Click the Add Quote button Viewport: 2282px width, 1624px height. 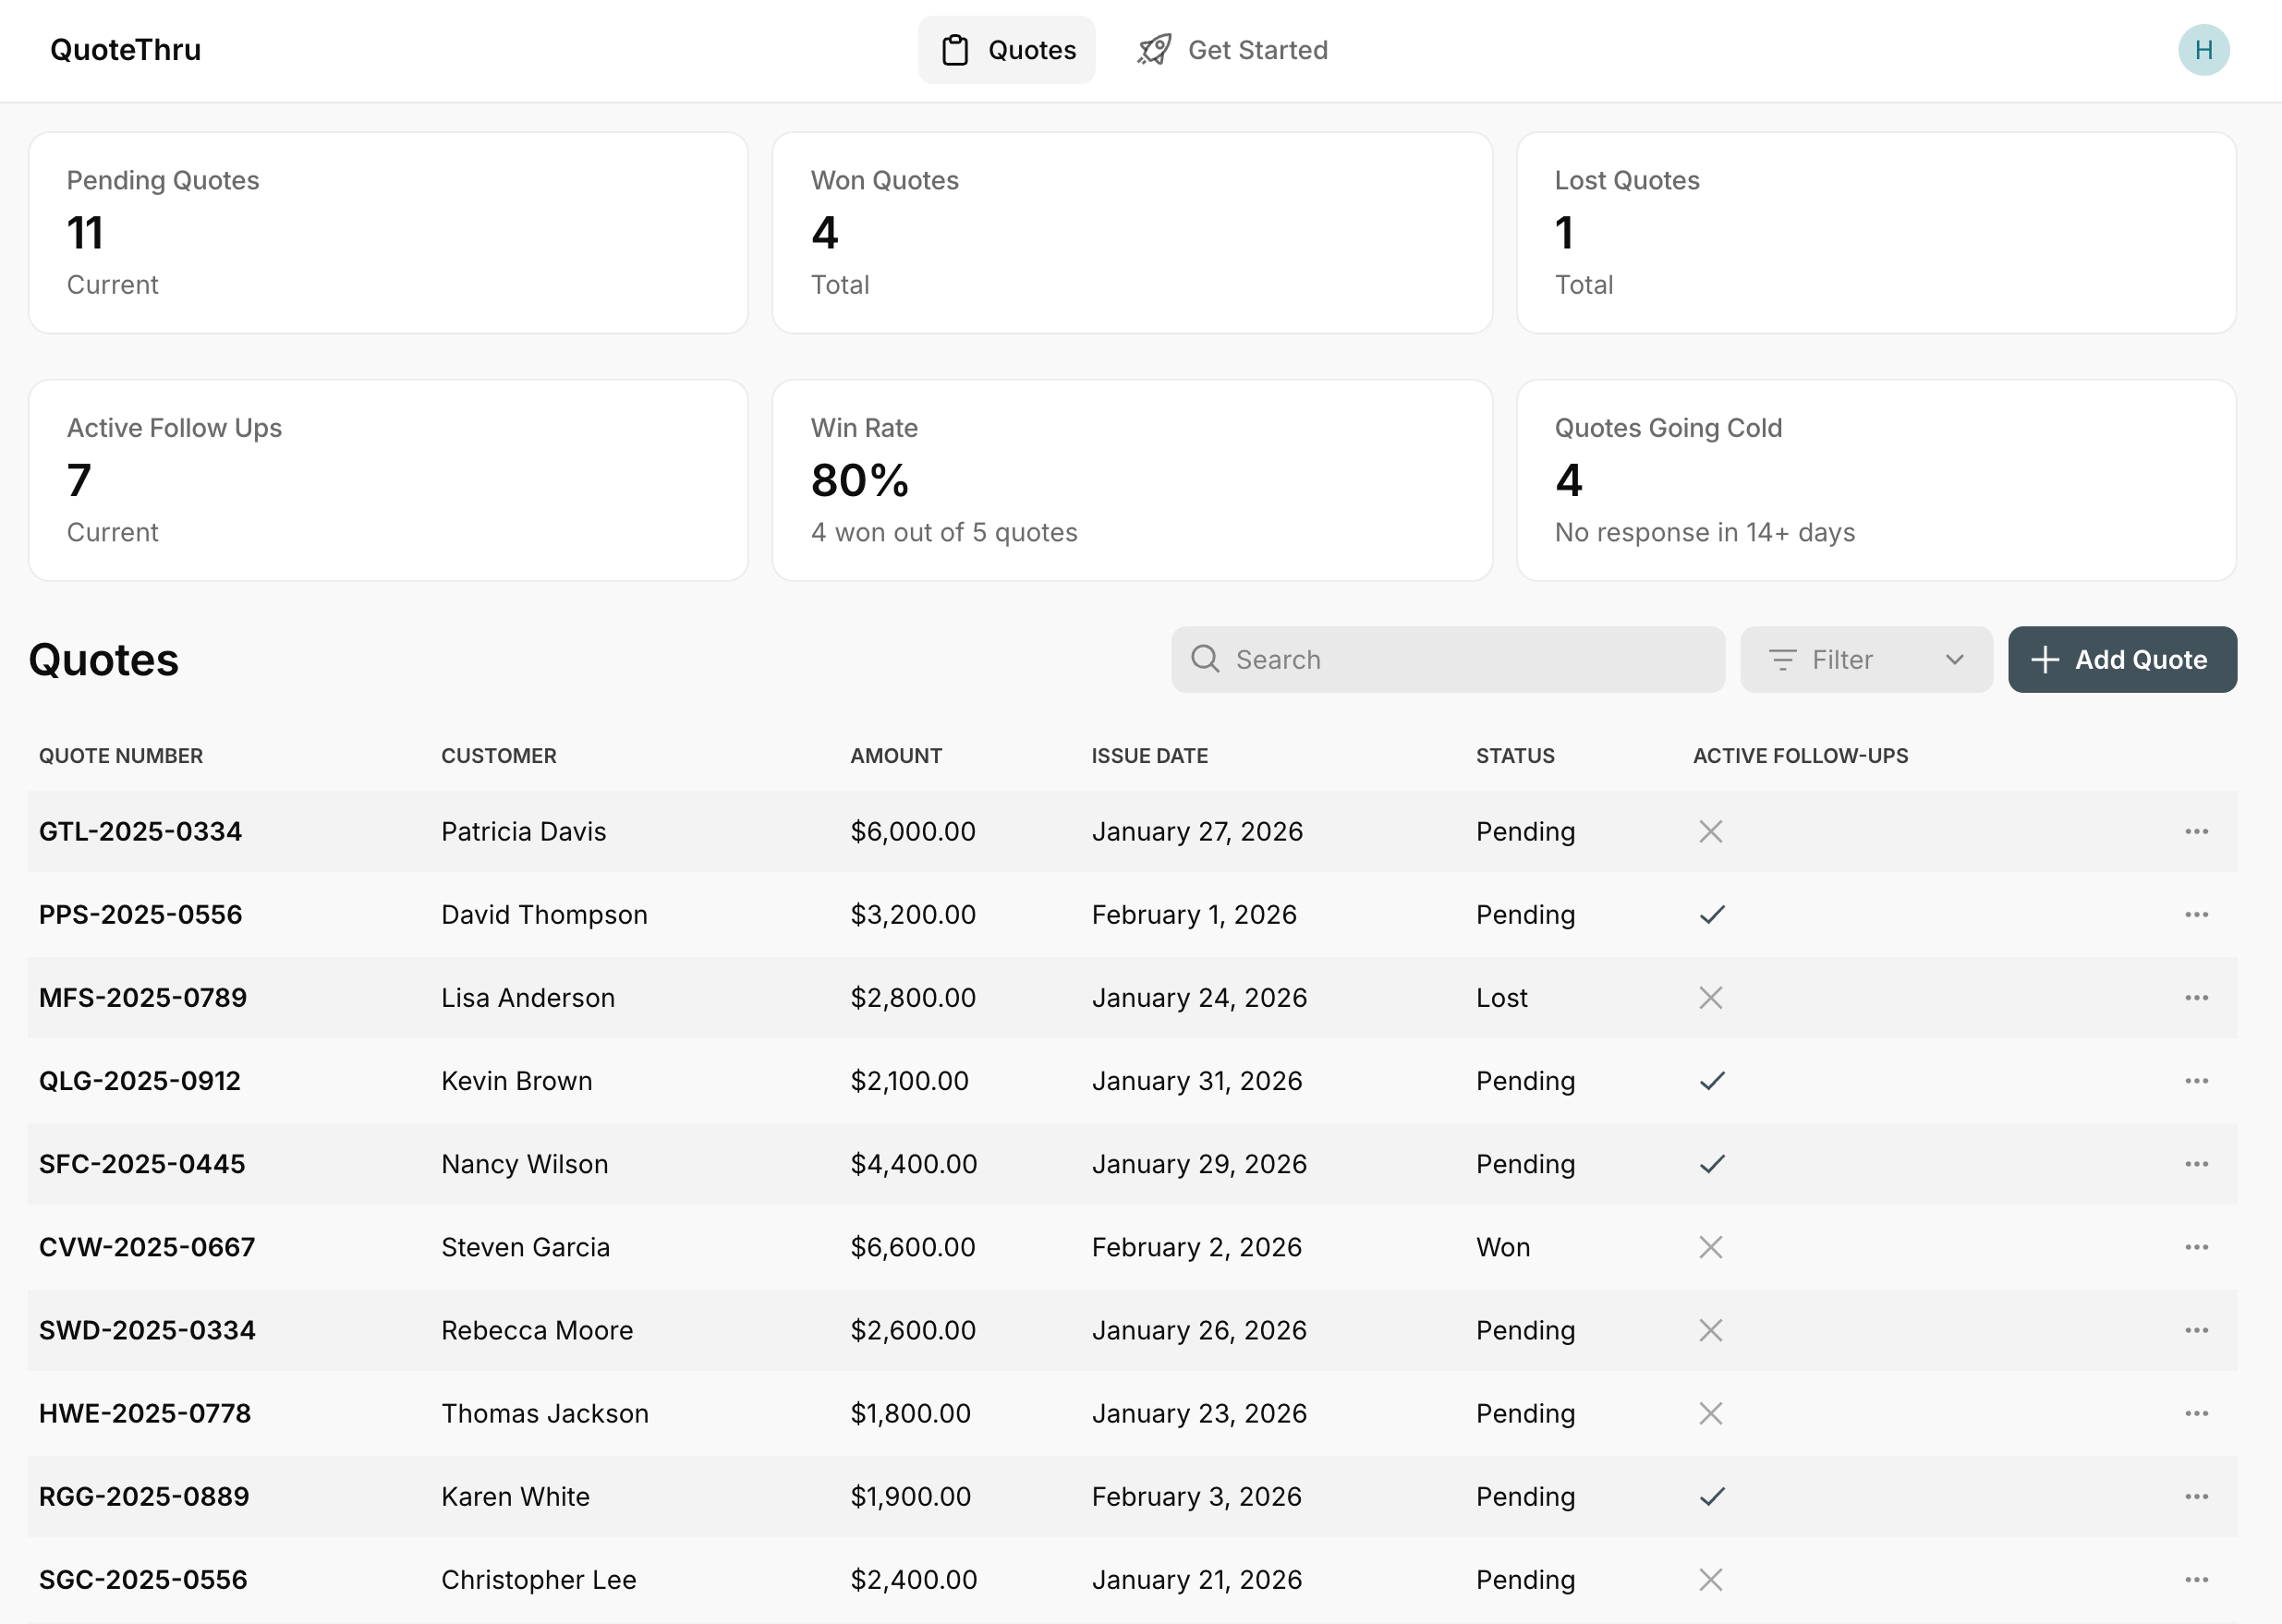(2122, 659)
